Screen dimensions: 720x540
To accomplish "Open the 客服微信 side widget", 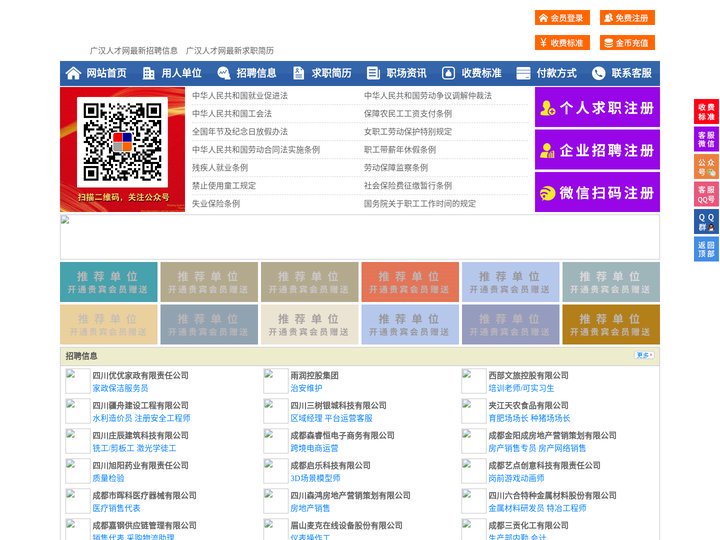I will 706,139.
